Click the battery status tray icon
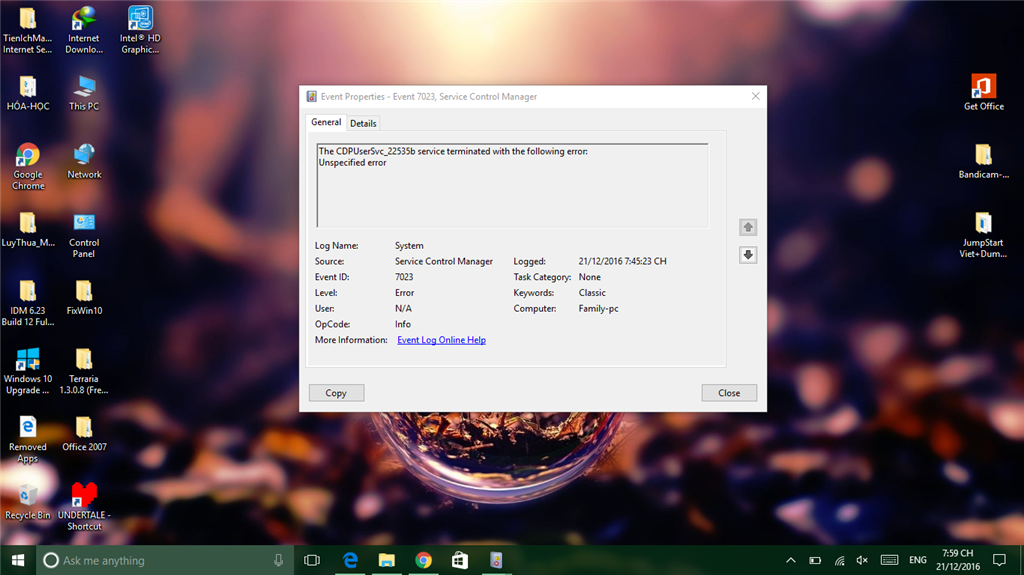The image size is (1024, 575). coord(815,560)
